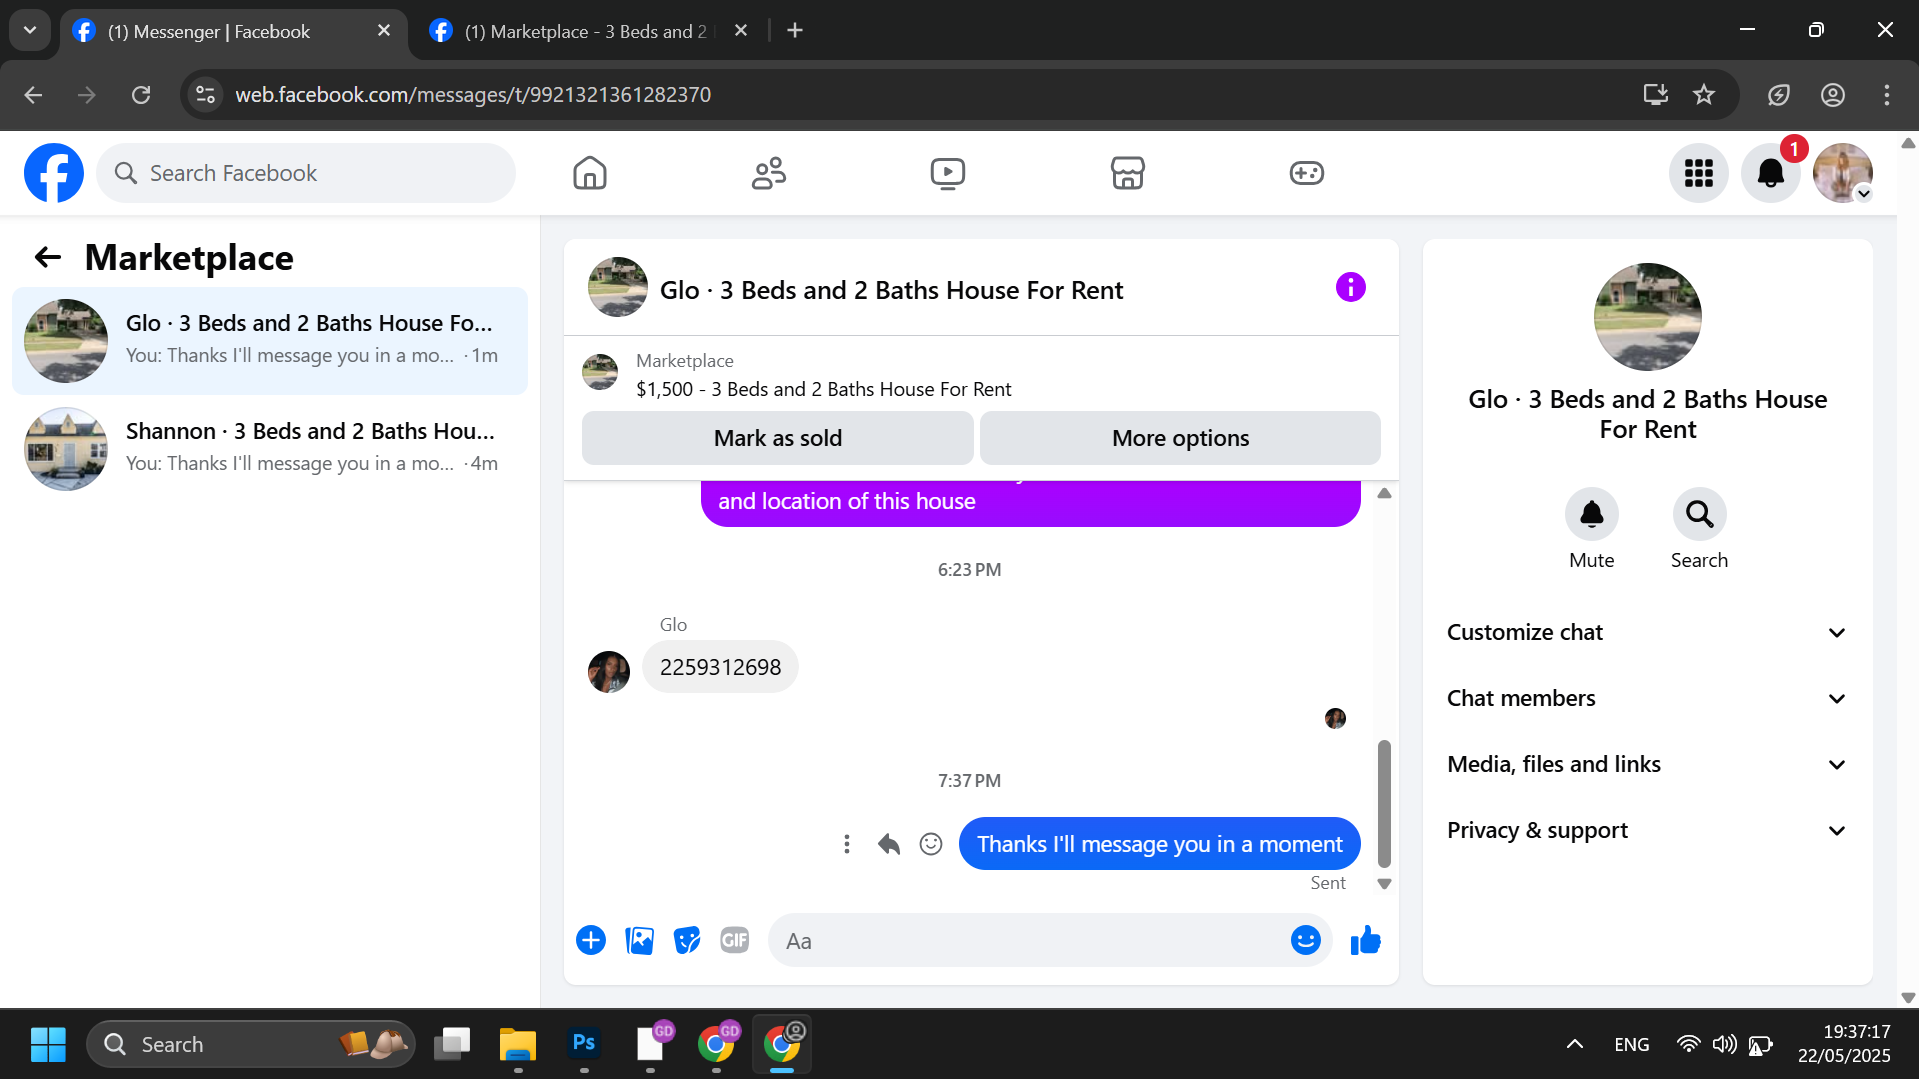React to the sent message with emoji
The image size is (1919, 1079).
coord(931,845)
